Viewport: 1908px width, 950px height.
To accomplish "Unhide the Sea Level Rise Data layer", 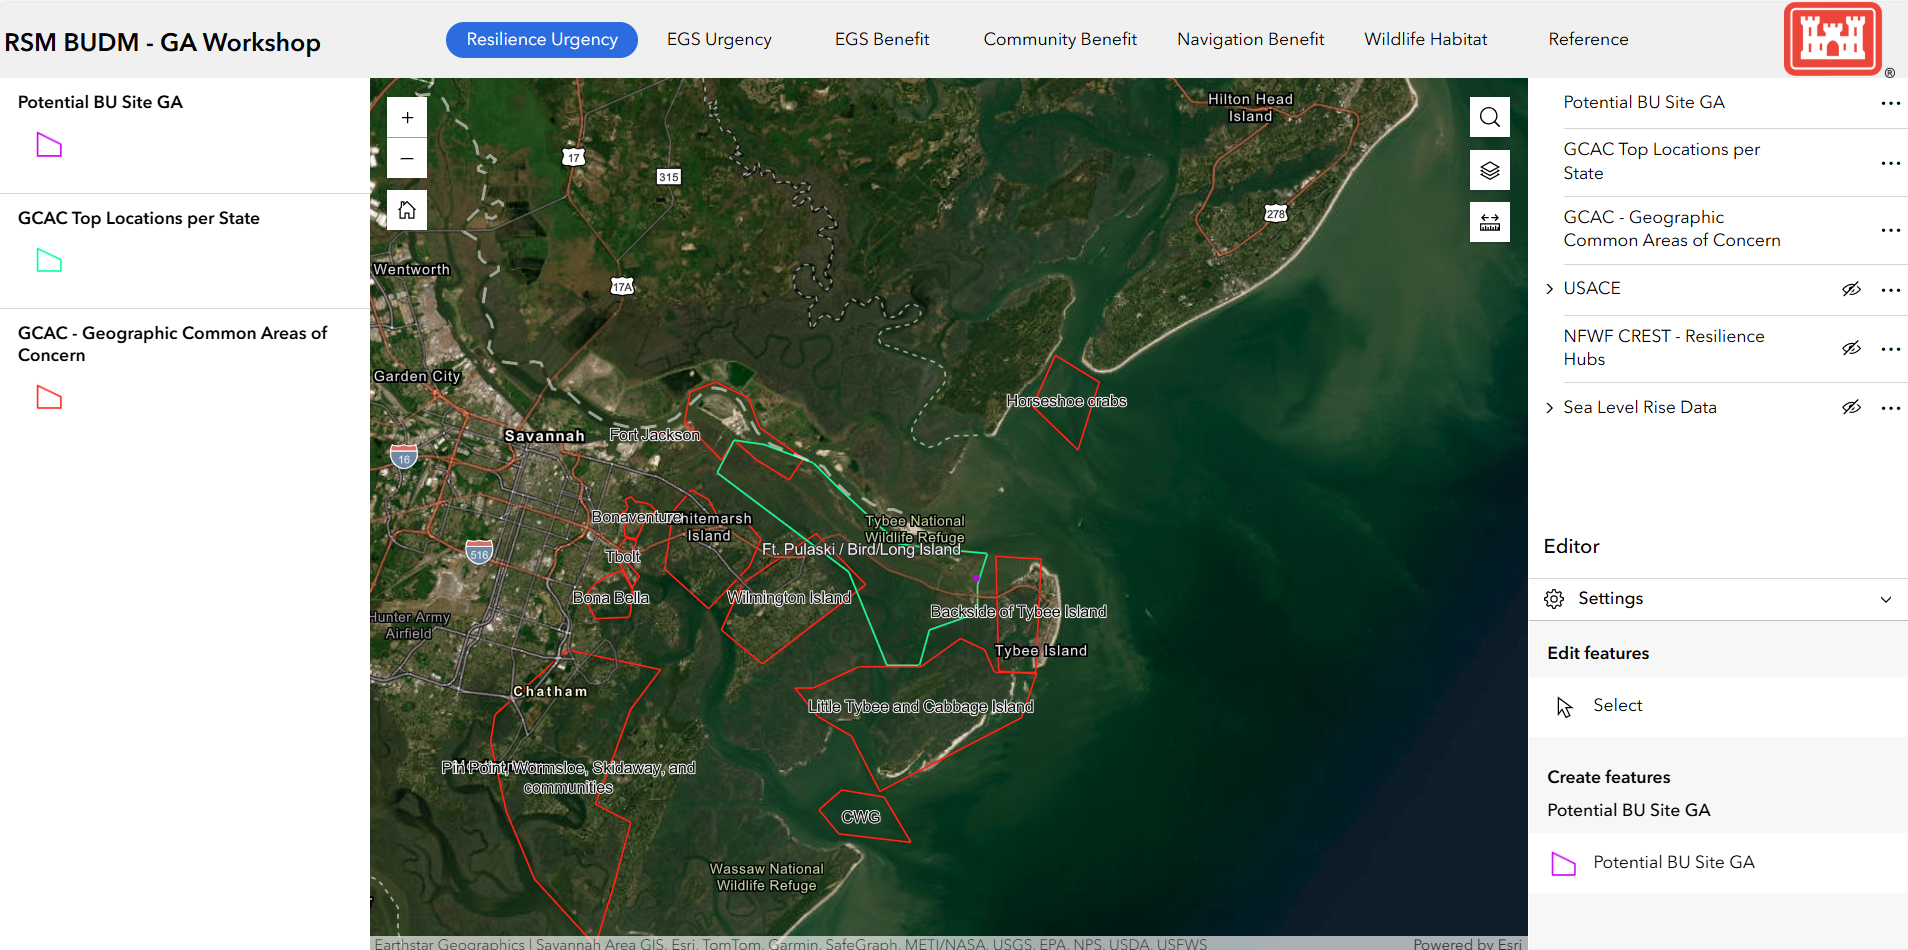I will 1851,407.
